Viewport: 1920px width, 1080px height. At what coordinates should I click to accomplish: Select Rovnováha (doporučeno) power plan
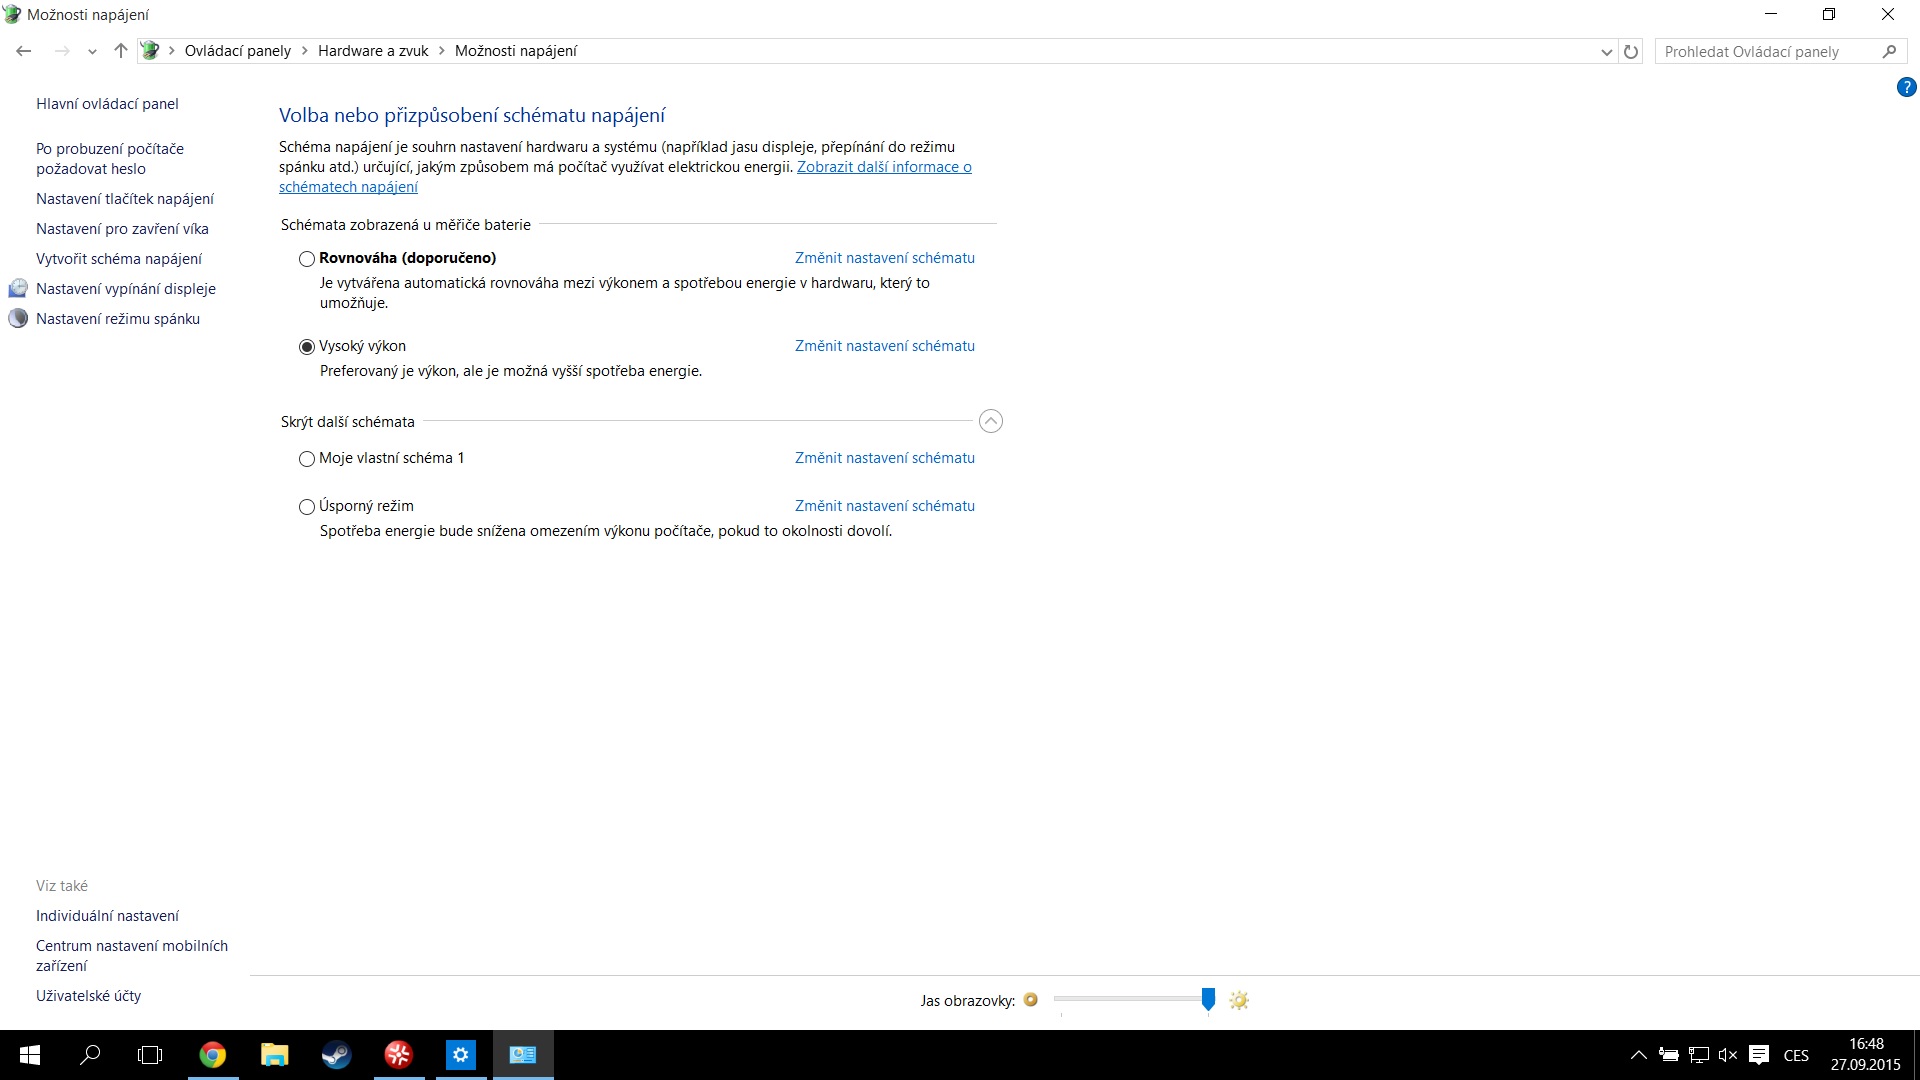307,259
